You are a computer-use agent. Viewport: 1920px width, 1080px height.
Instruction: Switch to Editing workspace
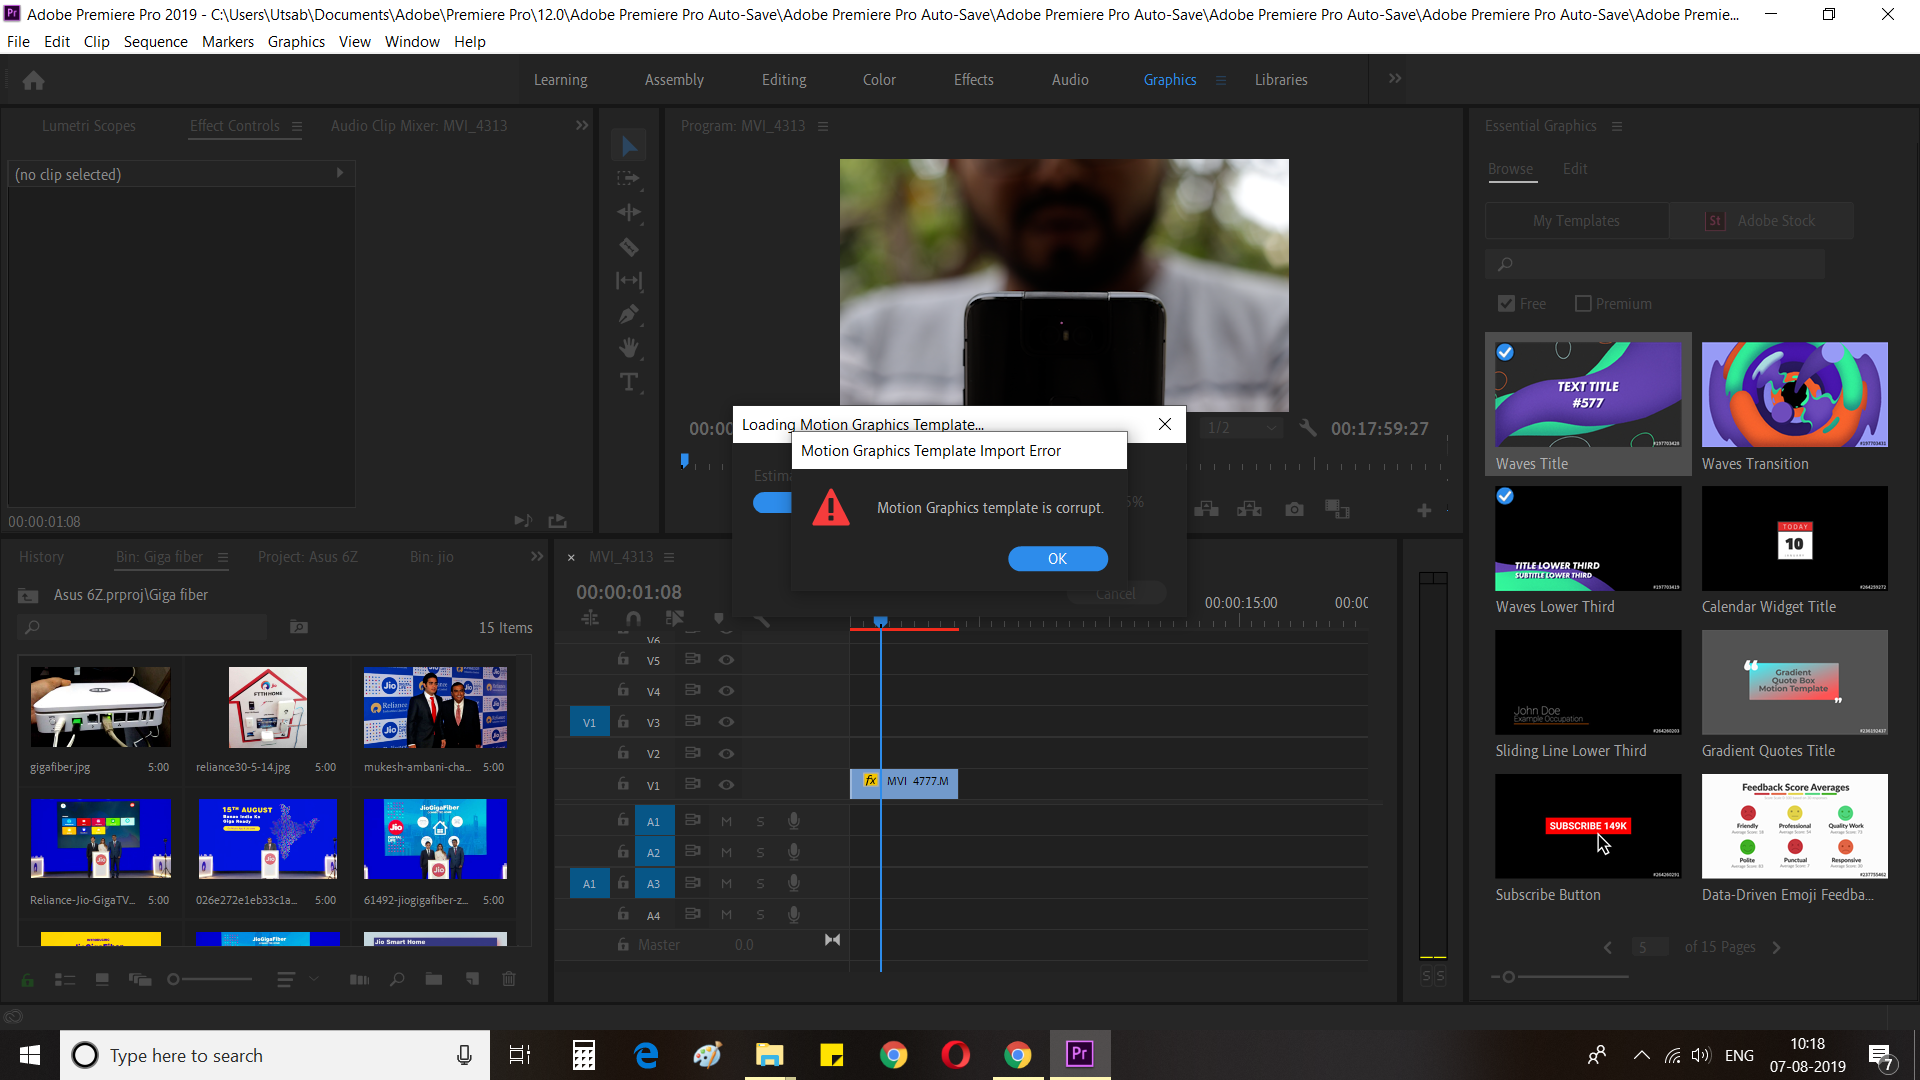pos(784,80)
